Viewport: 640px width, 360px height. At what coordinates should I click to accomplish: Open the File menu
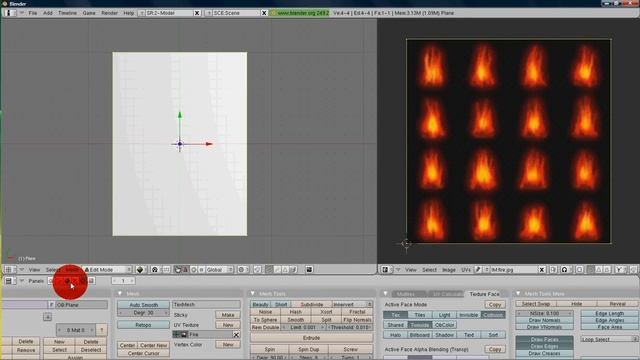click(33, 13)
